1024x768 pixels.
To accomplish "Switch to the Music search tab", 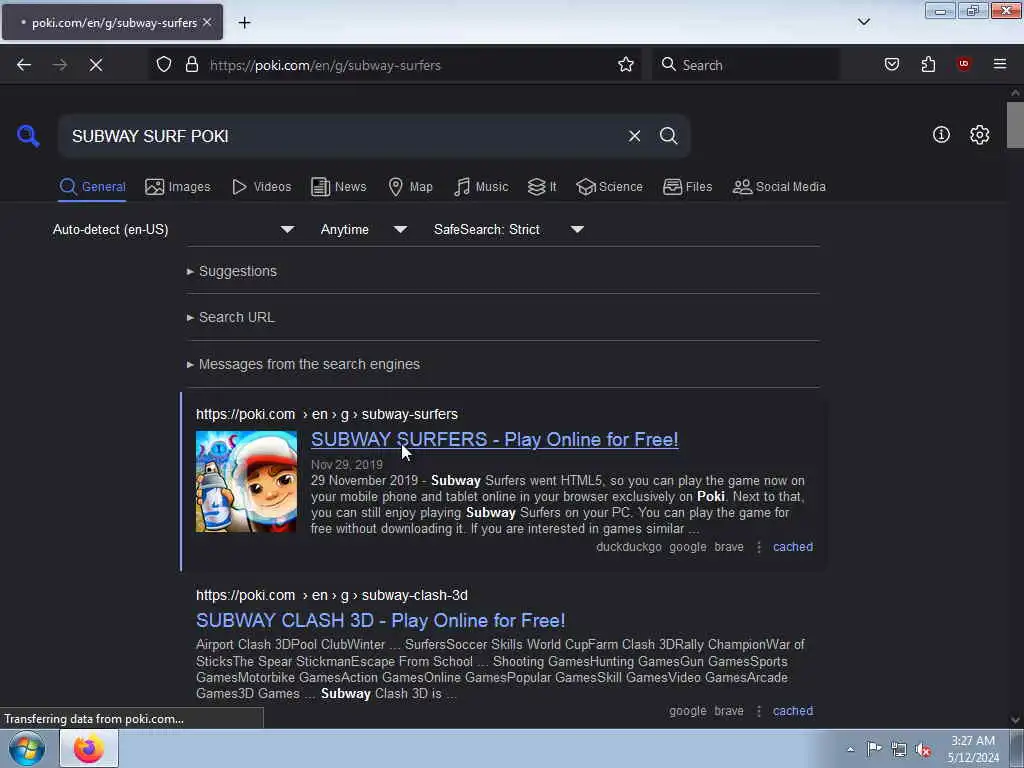I will [x=481, y=187].
